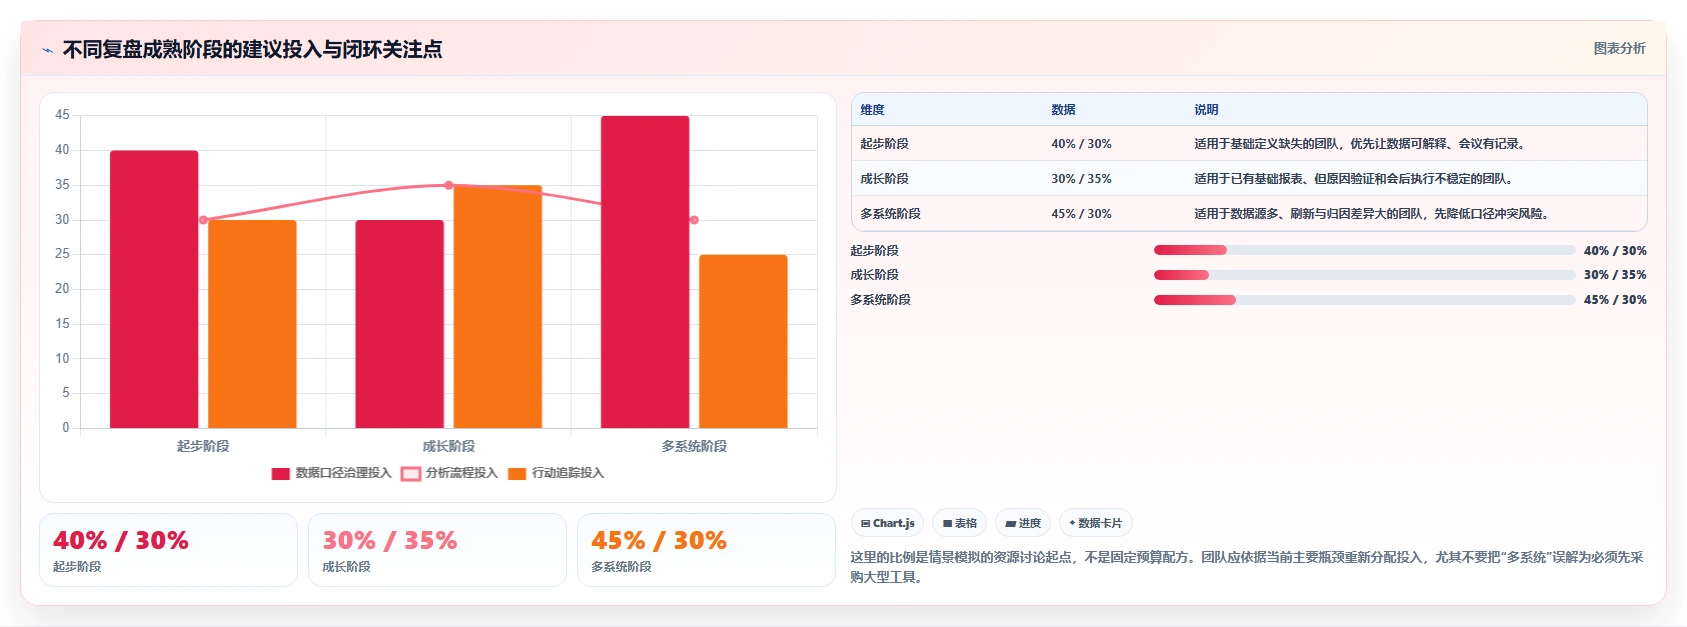The width and height of the screenshot is (1687, 627).
Task: Click the panel title 不同复盘成熟阶段的建议投入与闭环关注点
Action: coord(252,49)
